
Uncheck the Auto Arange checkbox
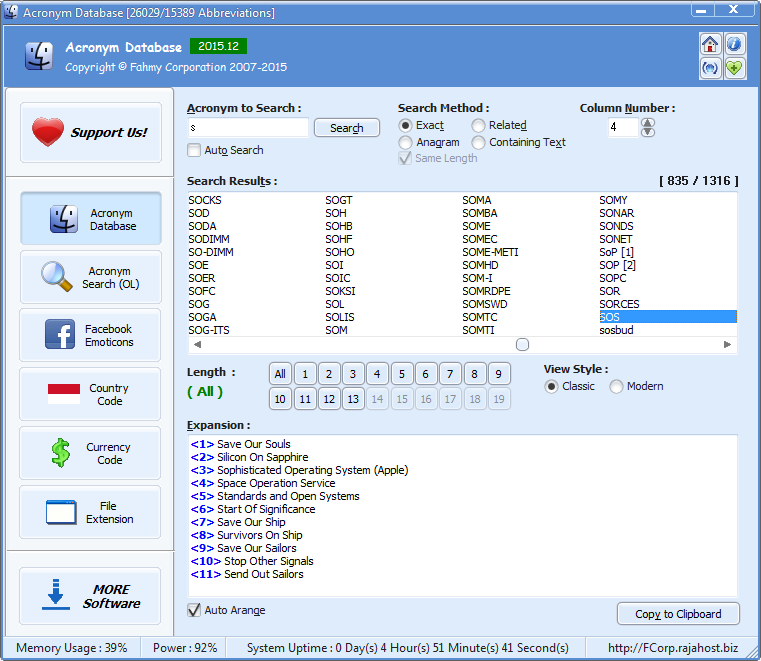pyautogui.click(x=194, y=610)
